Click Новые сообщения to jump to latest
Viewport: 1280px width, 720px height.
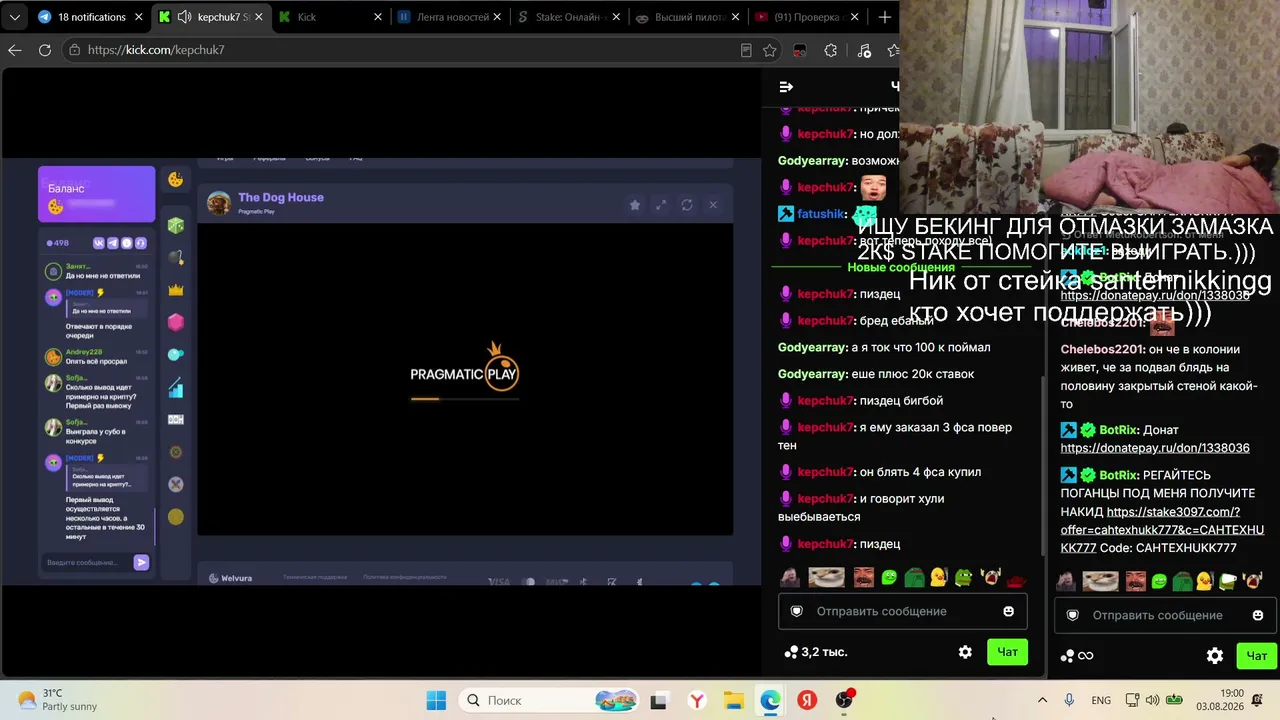coord(901,267)
